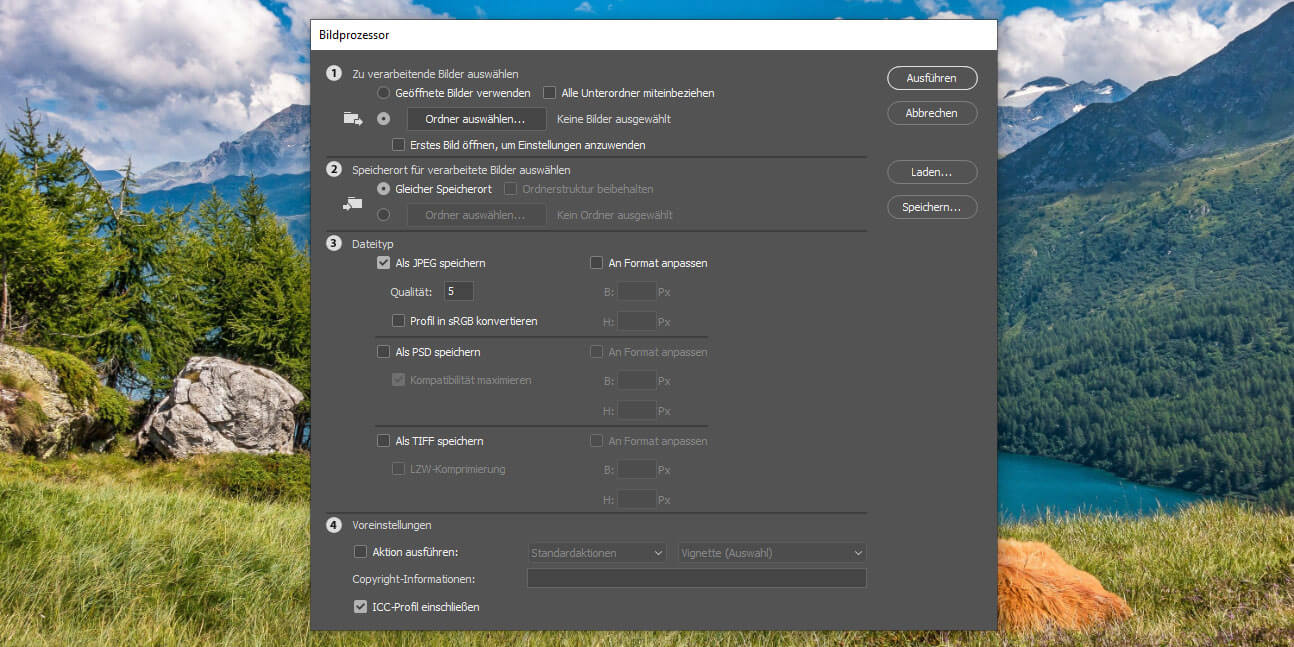This screenshot has width=1294, height=647.
Task: Click the destination folder icon
Action: 352,204
